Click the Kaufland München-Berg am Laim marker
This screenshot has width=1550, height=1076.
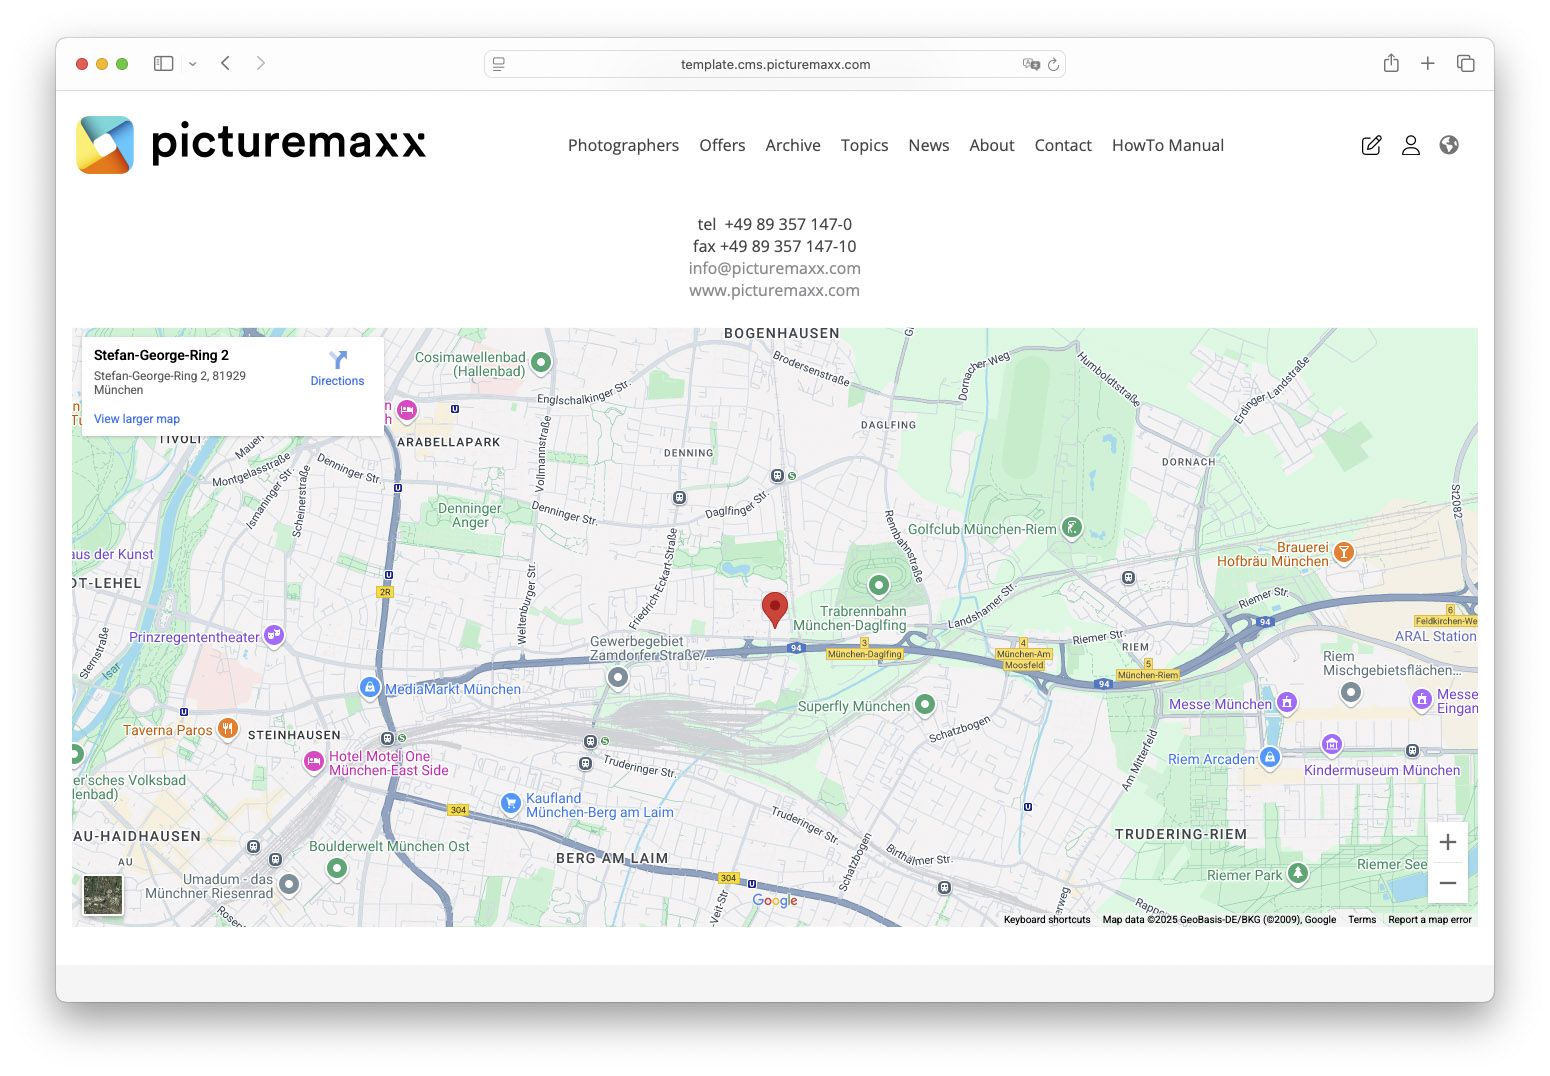[x=510, y=802]
